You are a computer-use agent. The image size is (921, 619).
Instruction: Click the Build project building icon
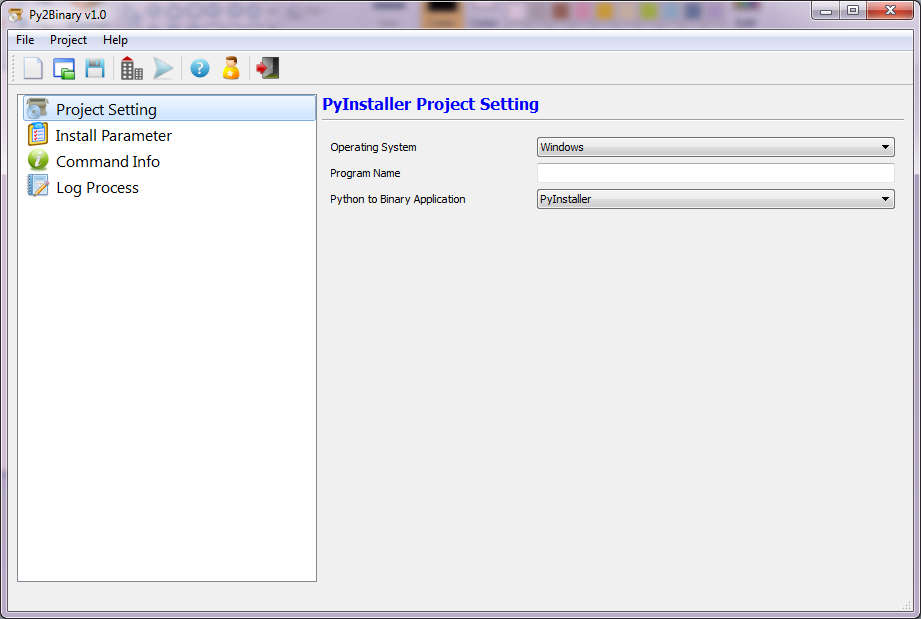click(132, 68)
